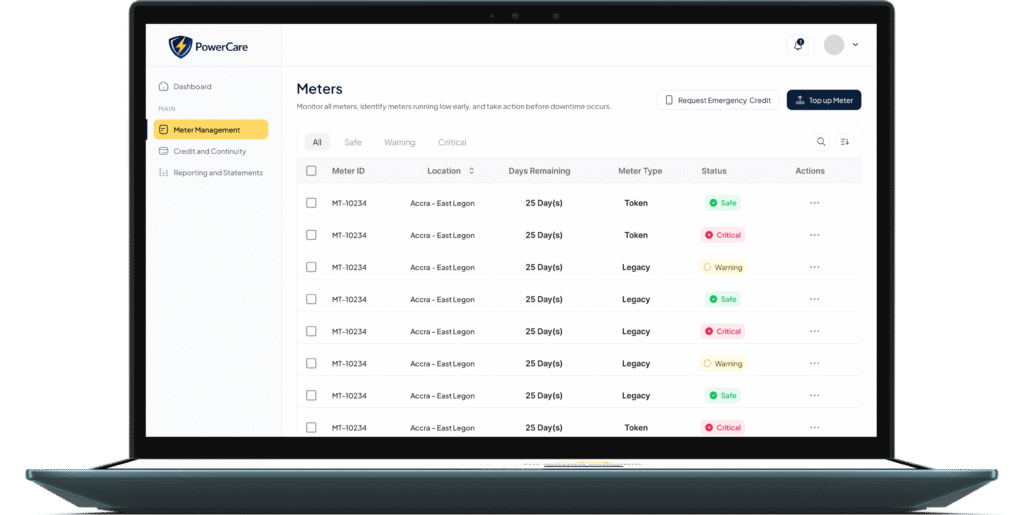Select the checkbox of the third Warning row
1024x515 pixels.
pyautogui.click(x=311, y=267)
